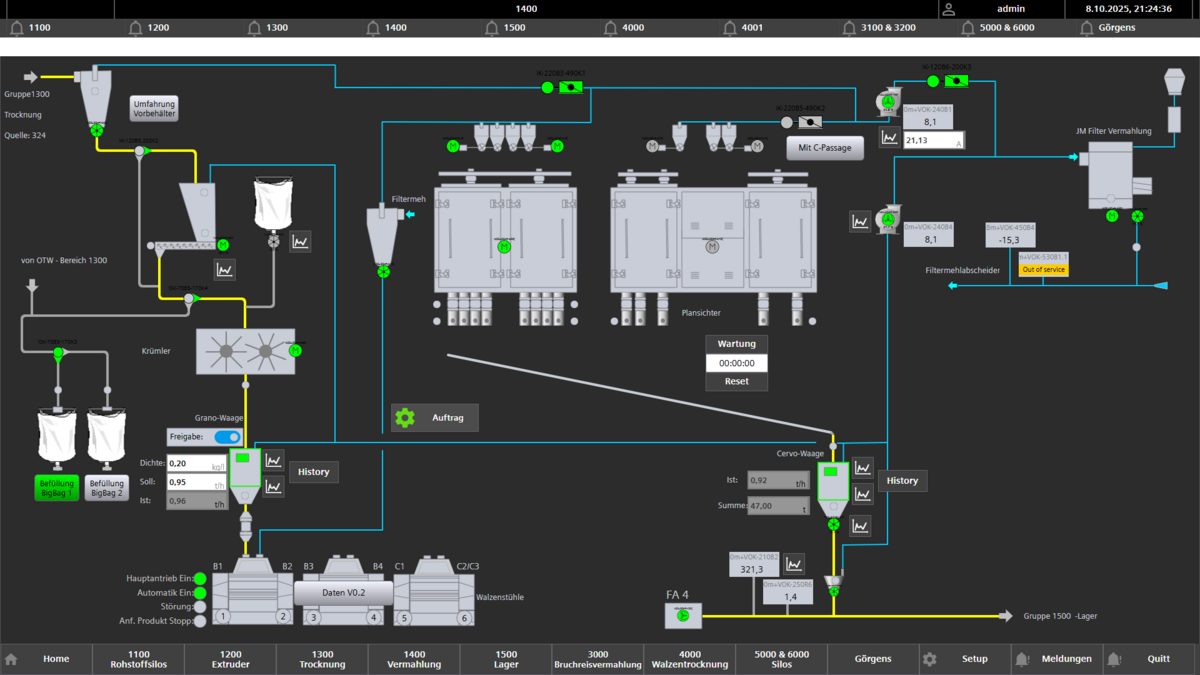Click the Mit C-Passage button
This screenshot has height=675, width=1200.
pos(825,148)
